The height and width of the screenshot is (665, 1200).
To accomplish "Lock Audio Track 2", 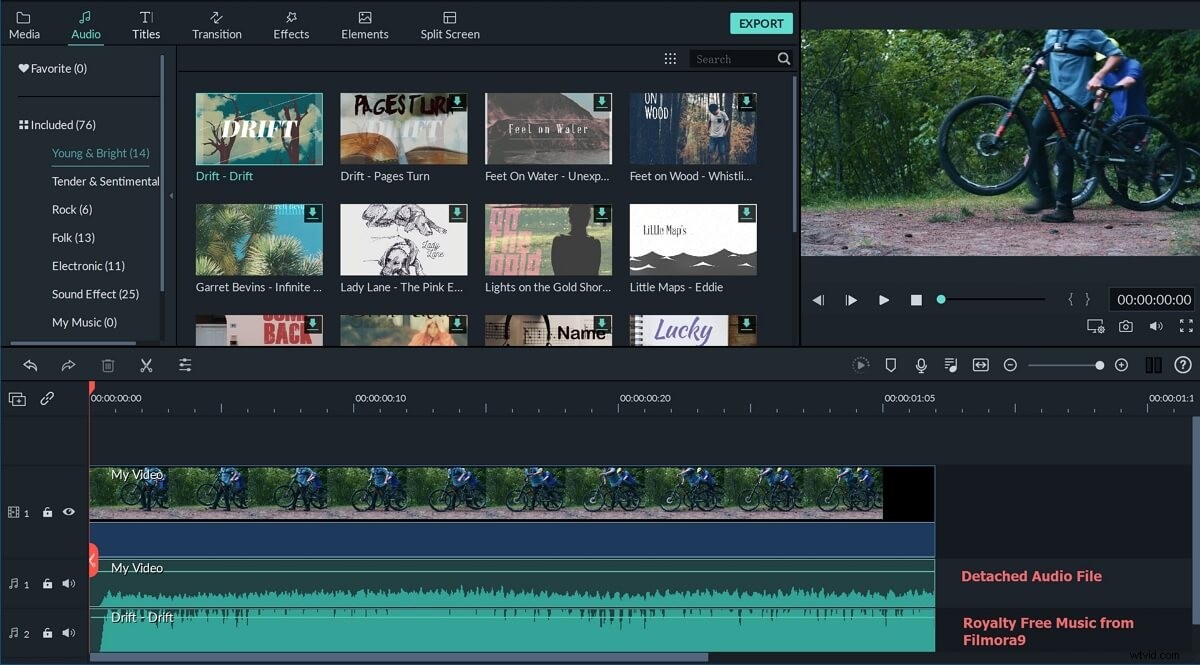I will tap(46, 633).
